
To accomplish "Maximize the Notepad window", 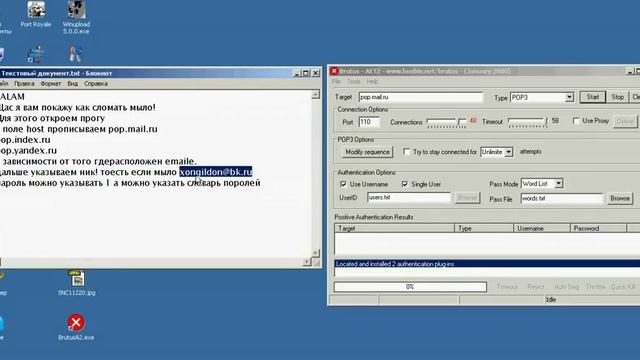I will pyautogui.click(x=306, y=73).
